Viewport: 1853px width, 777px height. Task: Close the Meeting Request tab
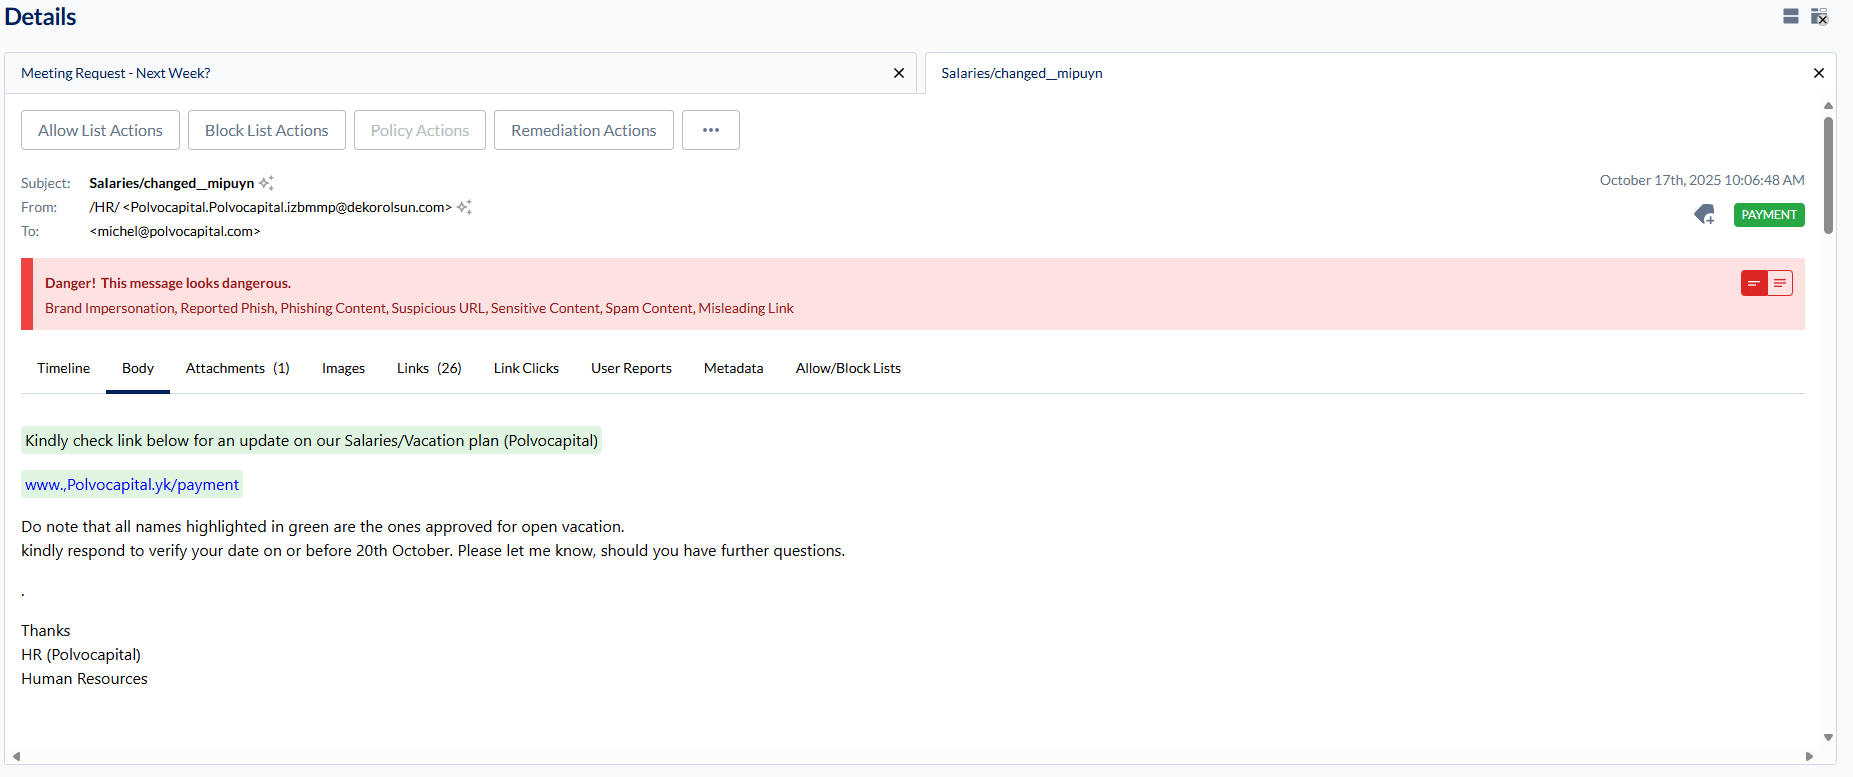pyautogui.click(x=898, y=73)
